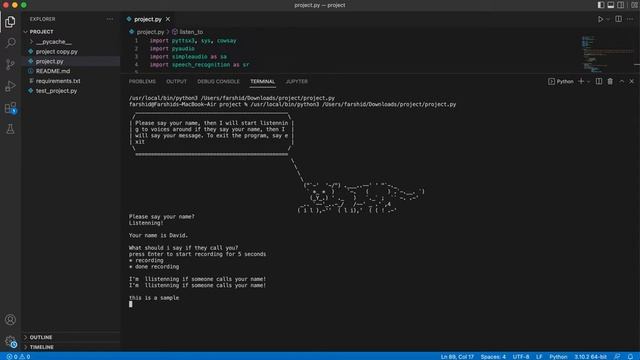Change encoding via UTF-8 status entry
The image size is (640, 360).
click(521, 357)
